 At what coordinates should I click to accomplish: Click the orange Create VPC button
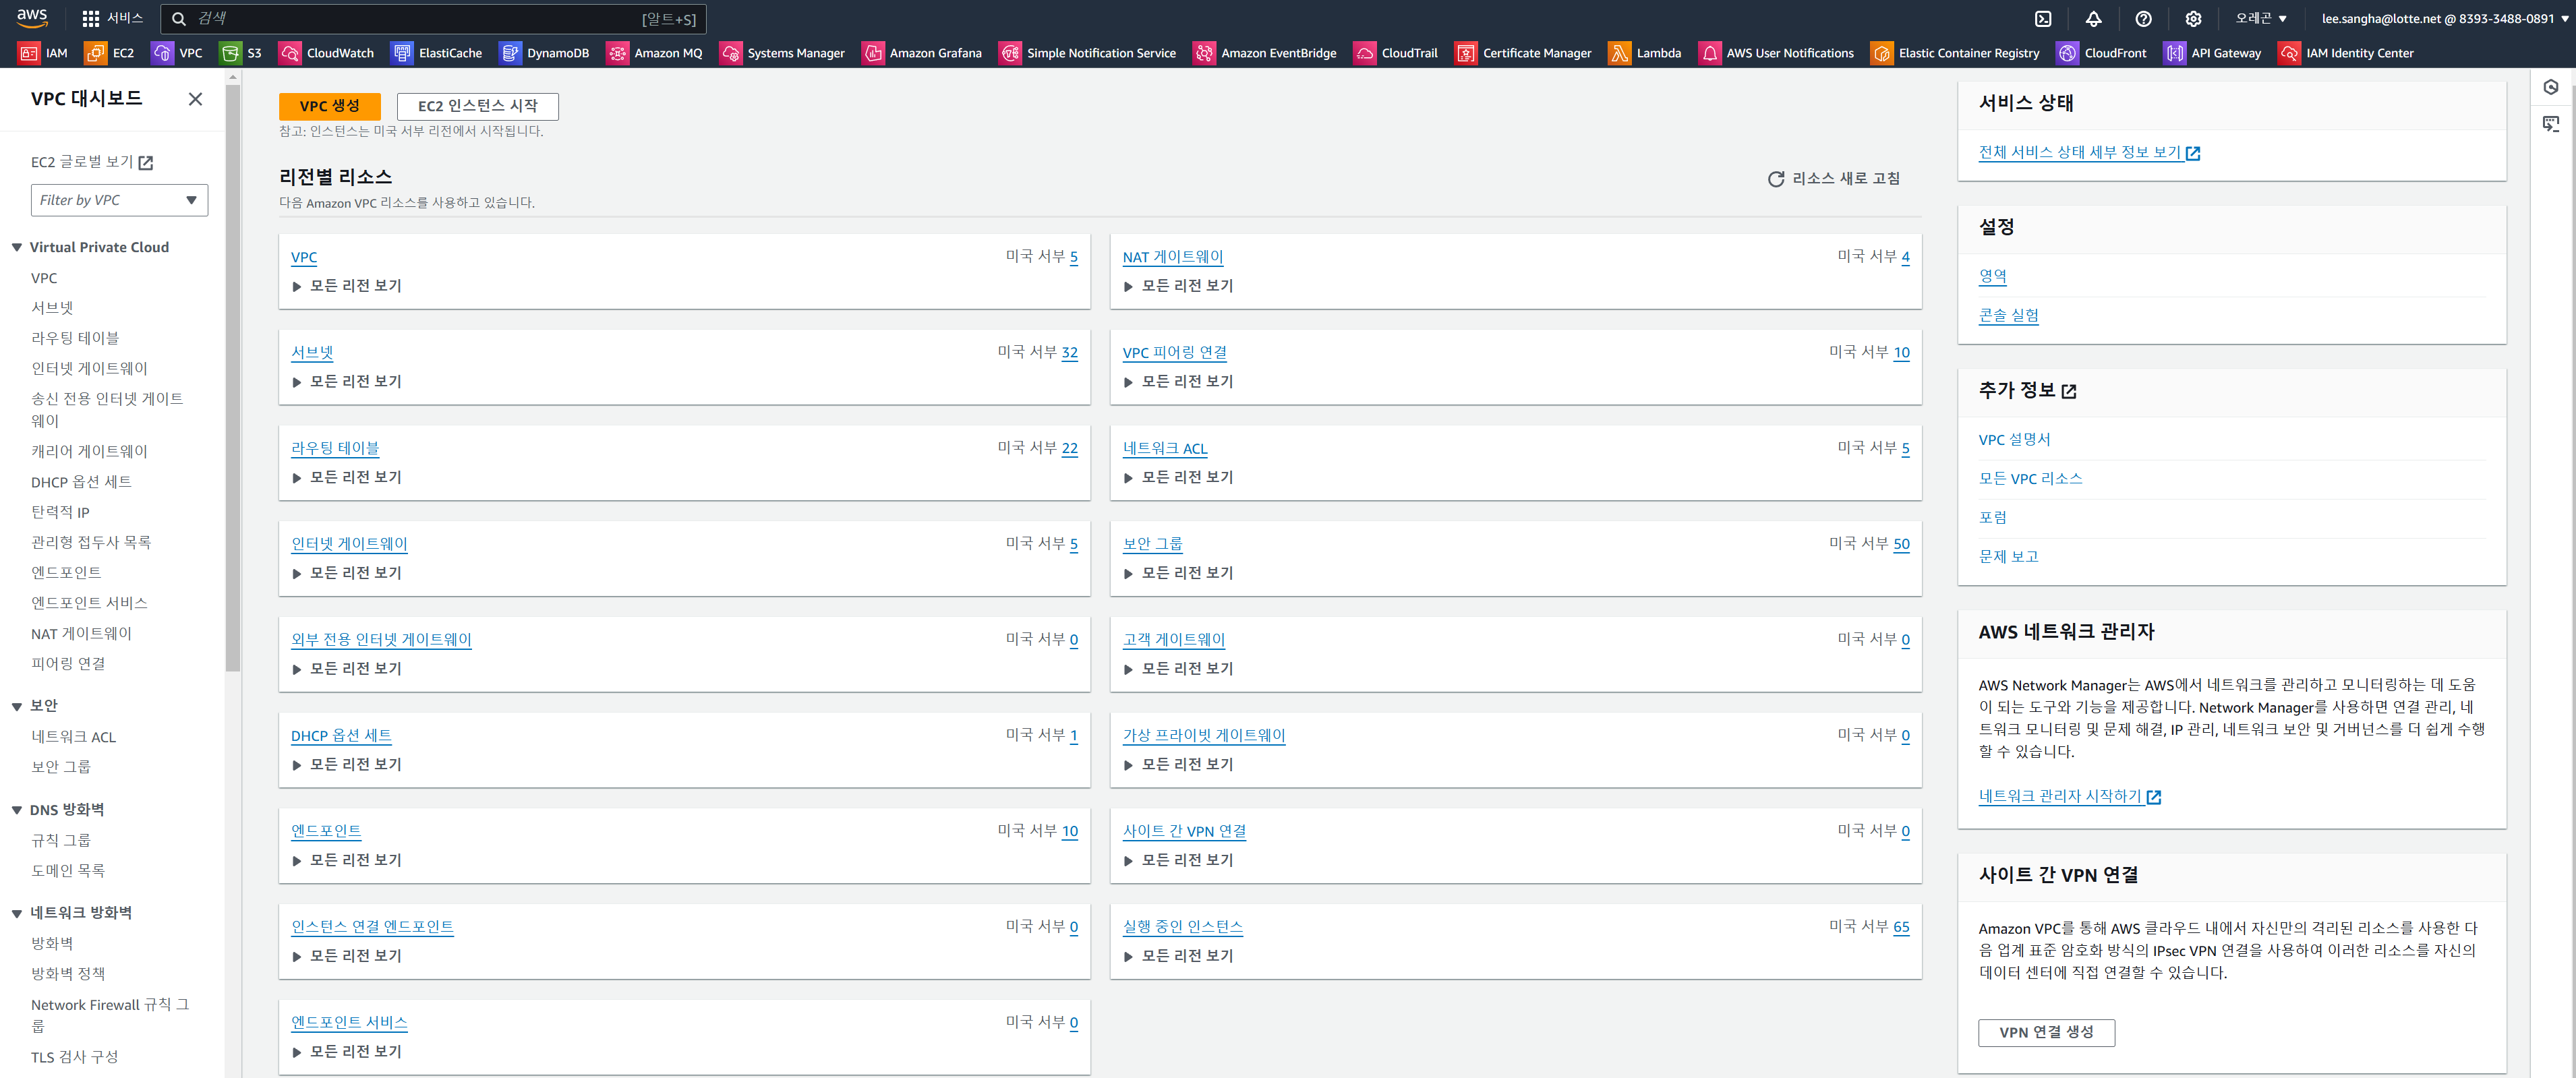pyautogui.click(x=329, y=106)
